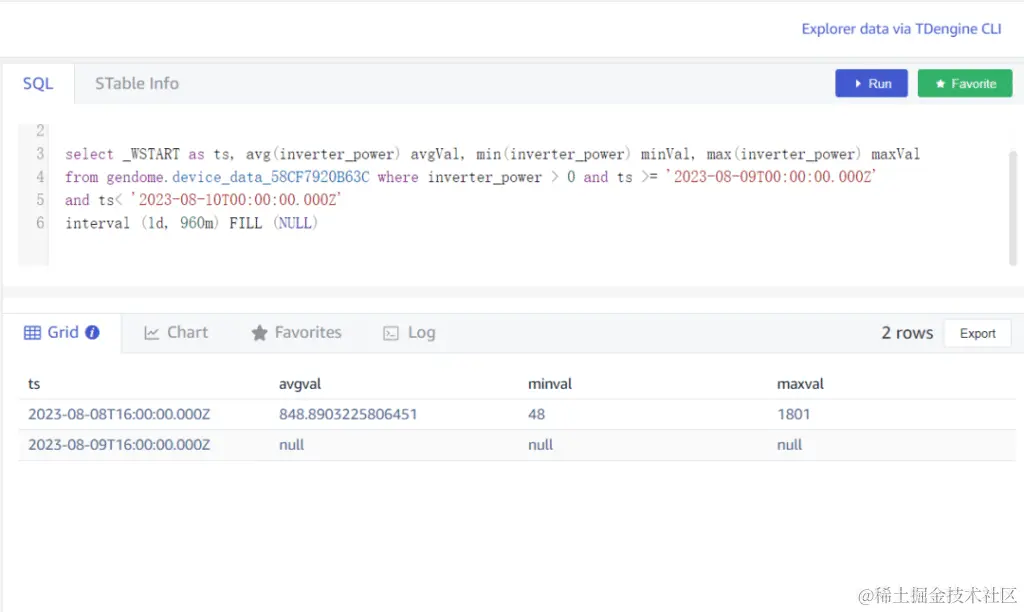The image size is (1024, 612).
Task: Click the avgval column header
Action: pos(298,383)
